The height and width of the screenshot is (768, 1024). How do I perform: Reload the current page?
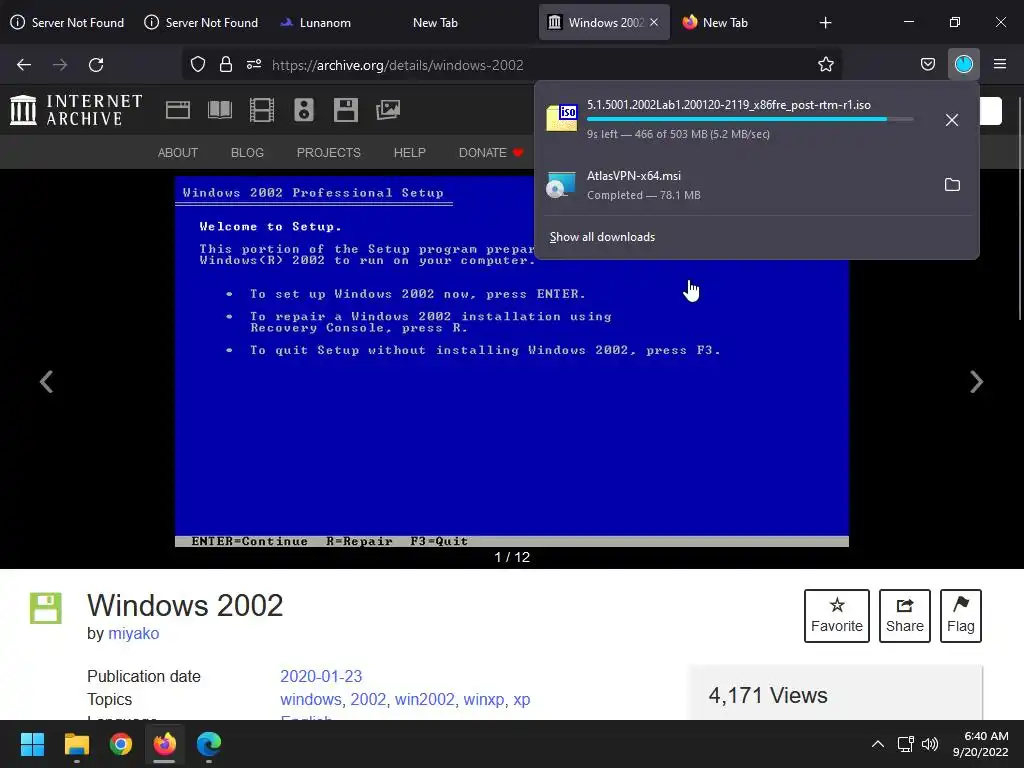[96, 65]
